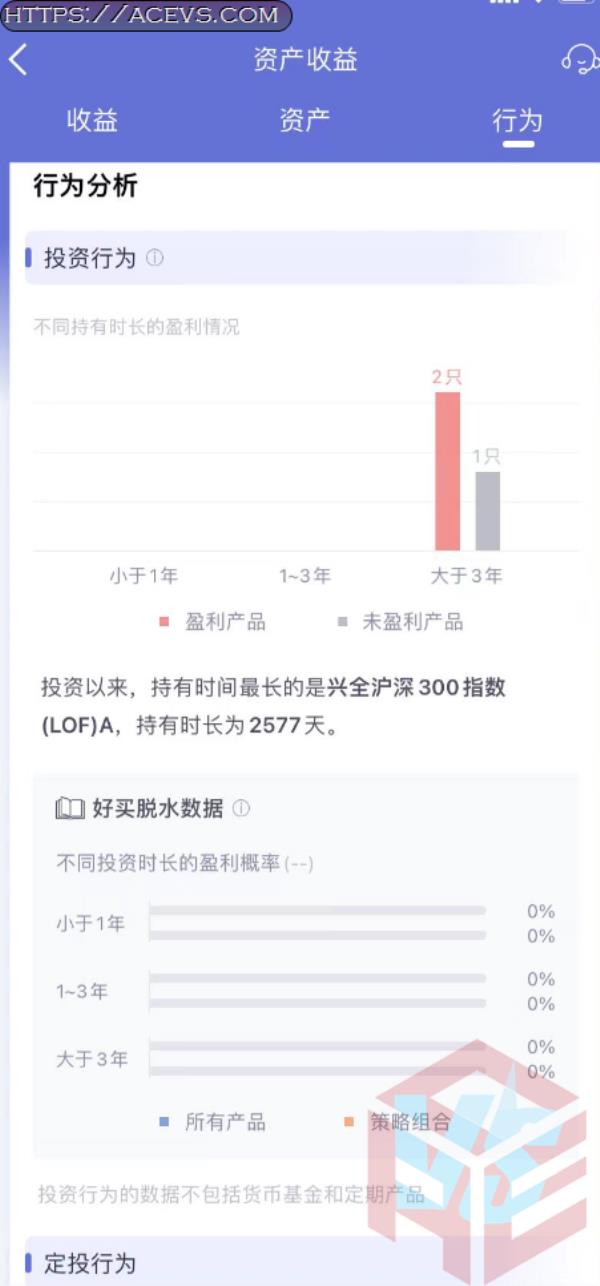
Task: Switch to the 收益 tab
Action: pyautogui.click(x=92, y=121)
